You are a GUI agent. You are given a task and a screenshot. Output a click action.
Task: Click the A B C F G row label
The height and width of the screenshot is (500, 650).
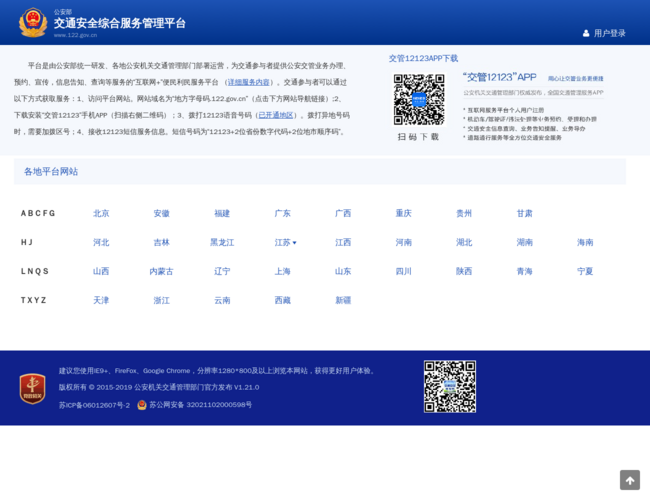(x=38, y=213)
